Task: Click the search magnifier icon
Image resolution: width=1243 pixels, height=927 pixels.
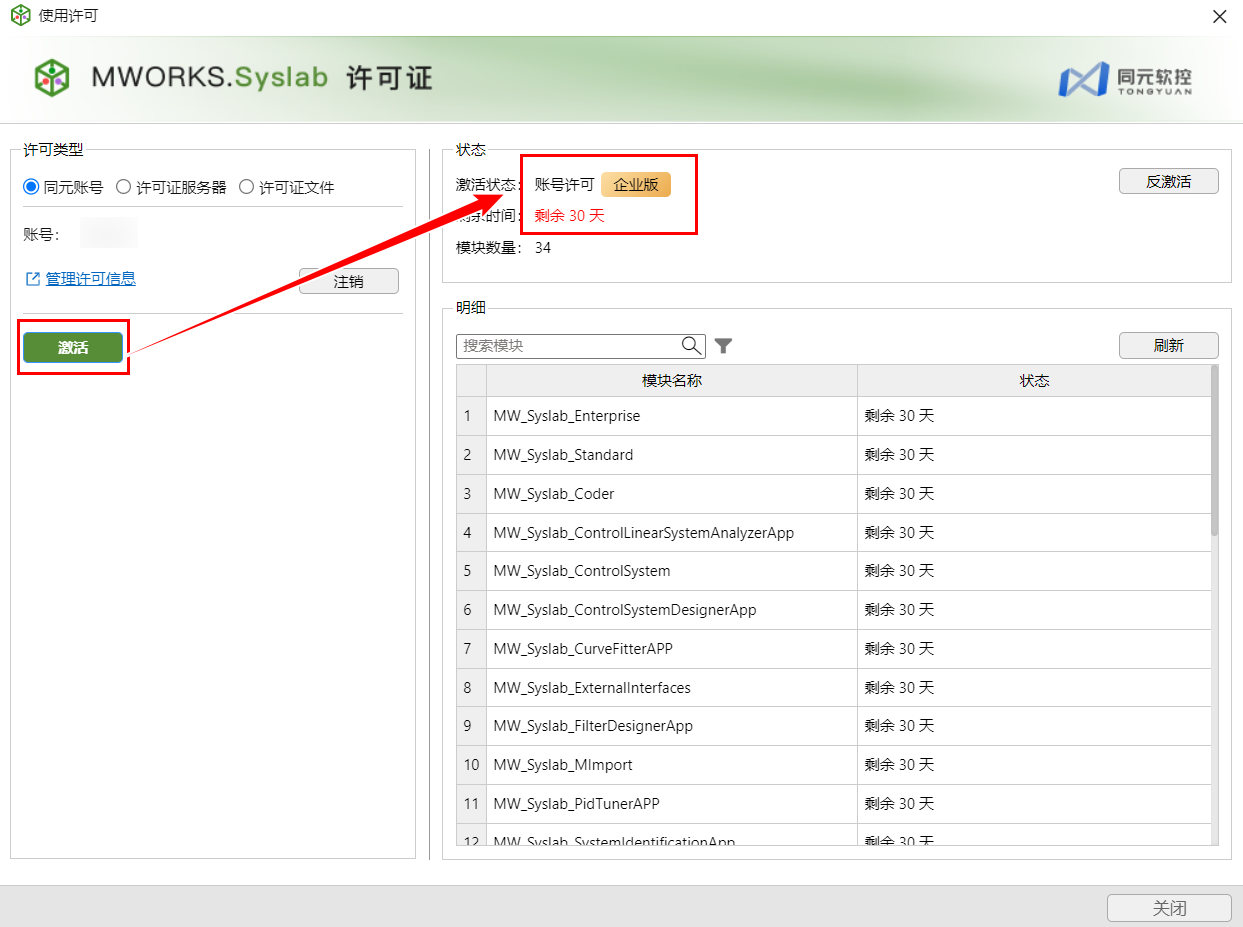Action: tap(691, 346)
